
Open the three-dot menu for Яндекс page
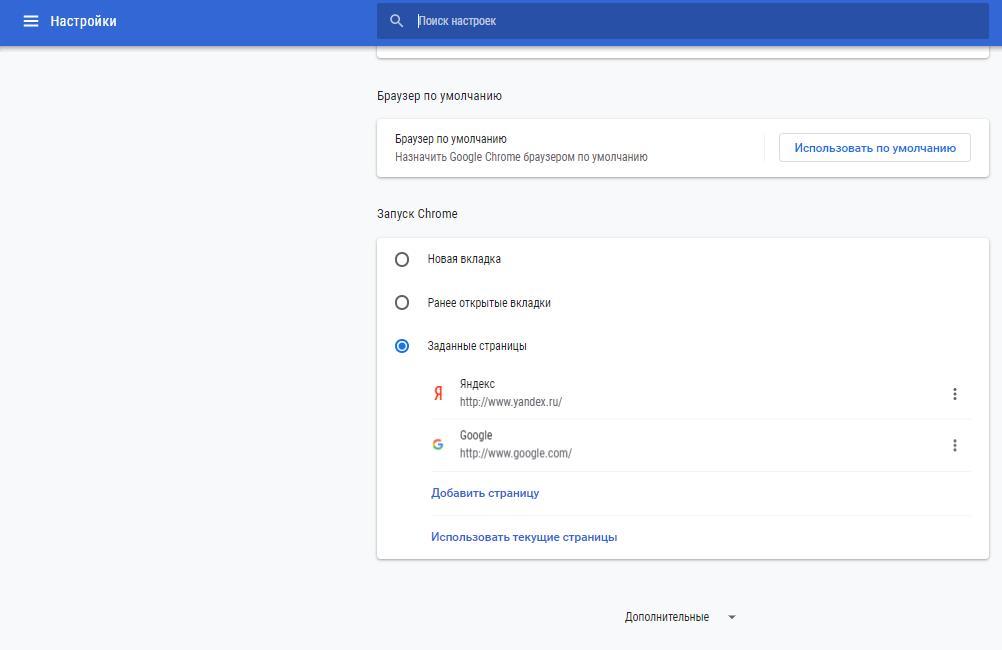(955, 394)
